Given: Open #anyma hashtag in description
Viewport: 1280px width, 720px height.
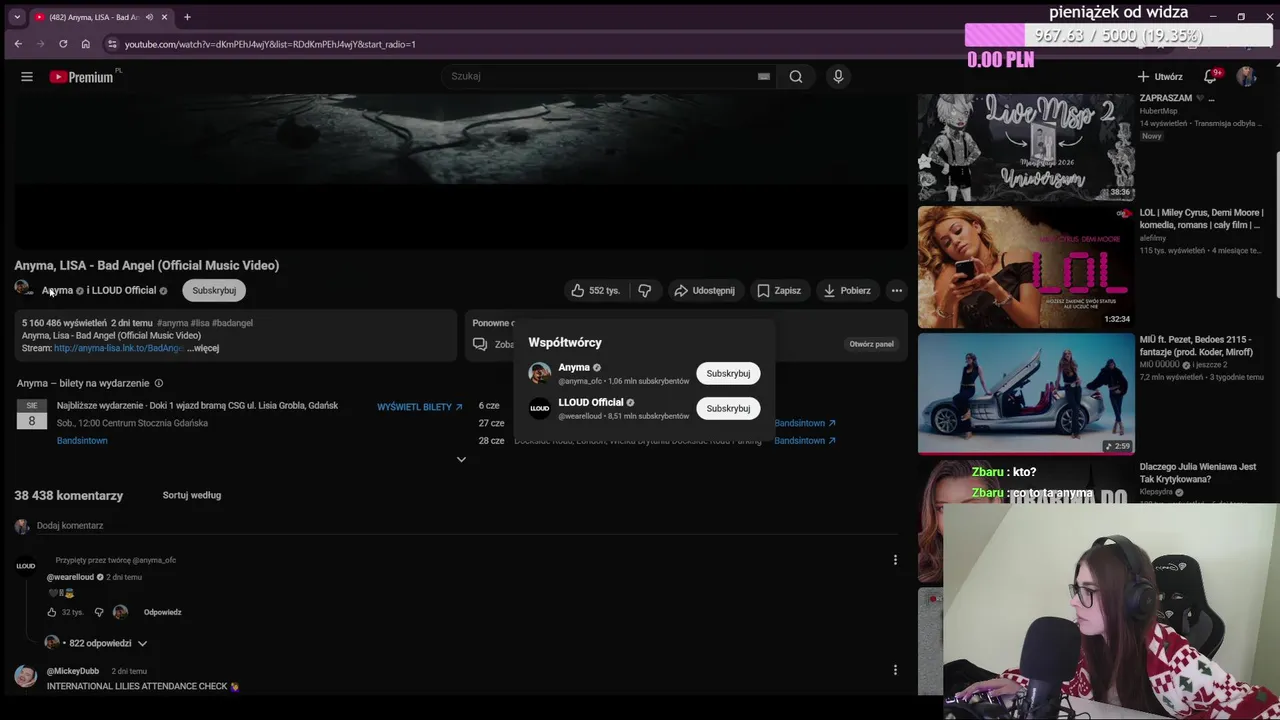Looking at the screenshot, I should tap(173, 323).
